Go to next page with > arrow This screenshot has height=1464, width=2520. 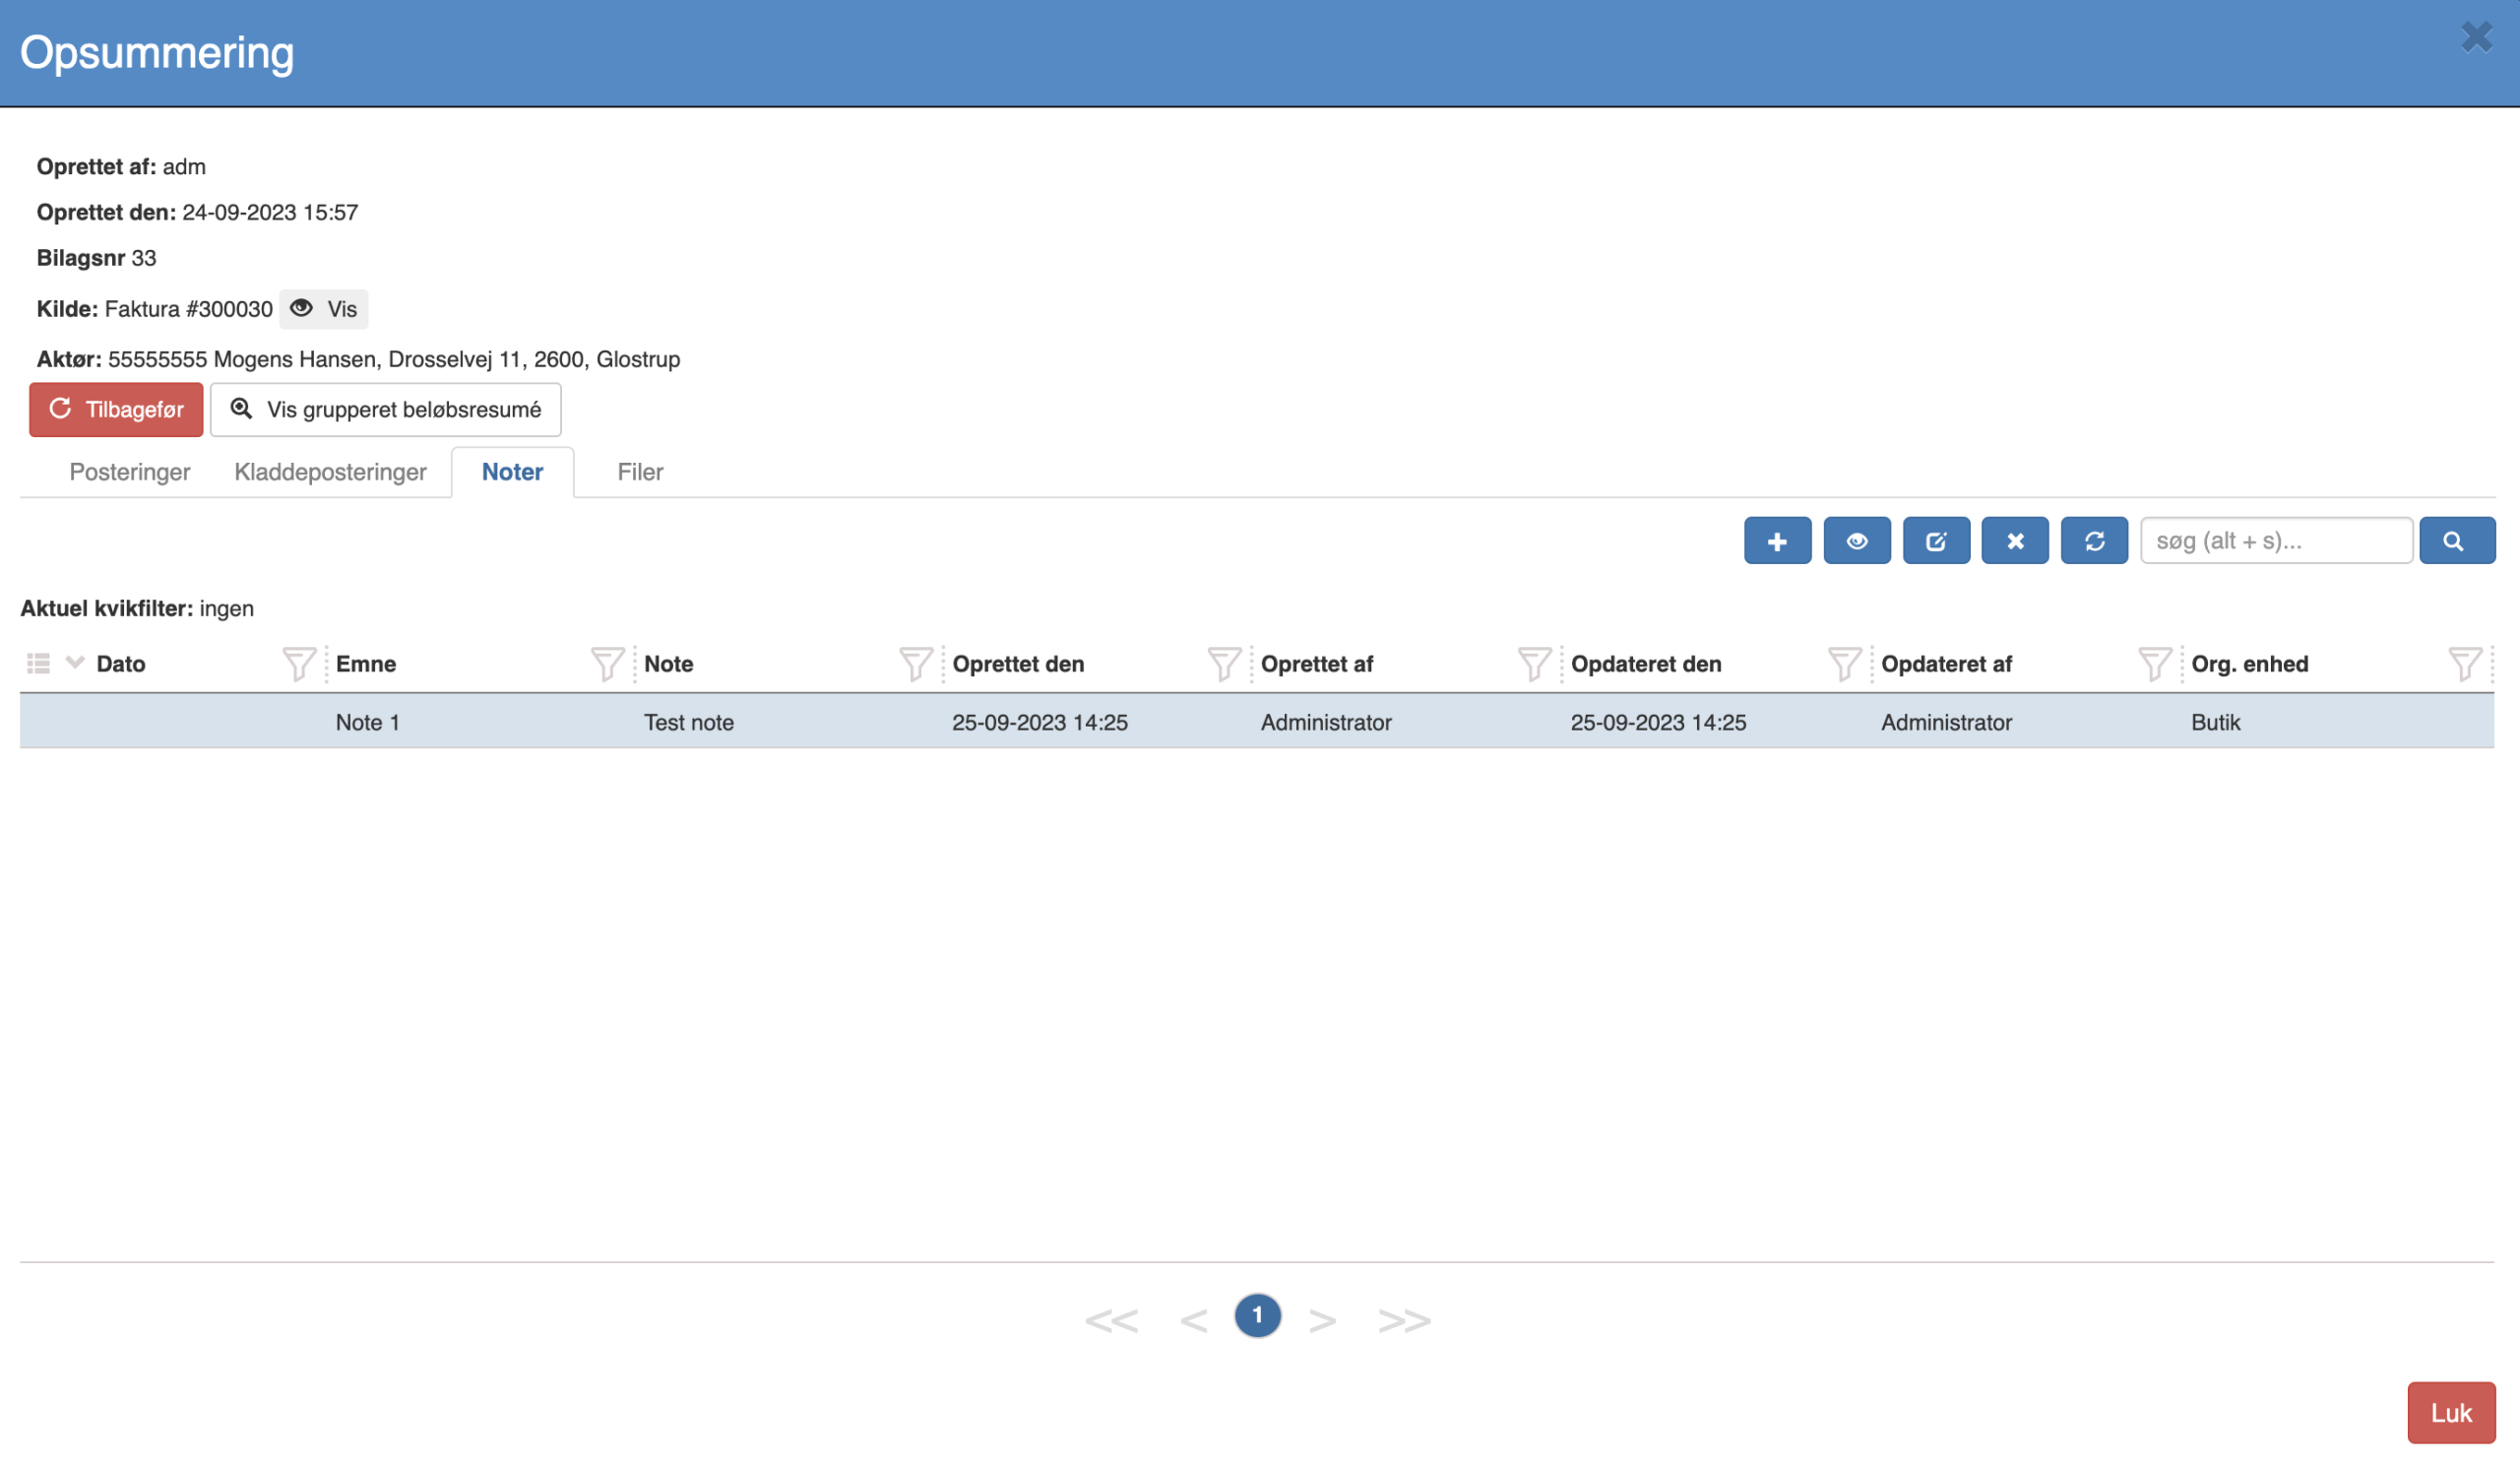1322,1320
